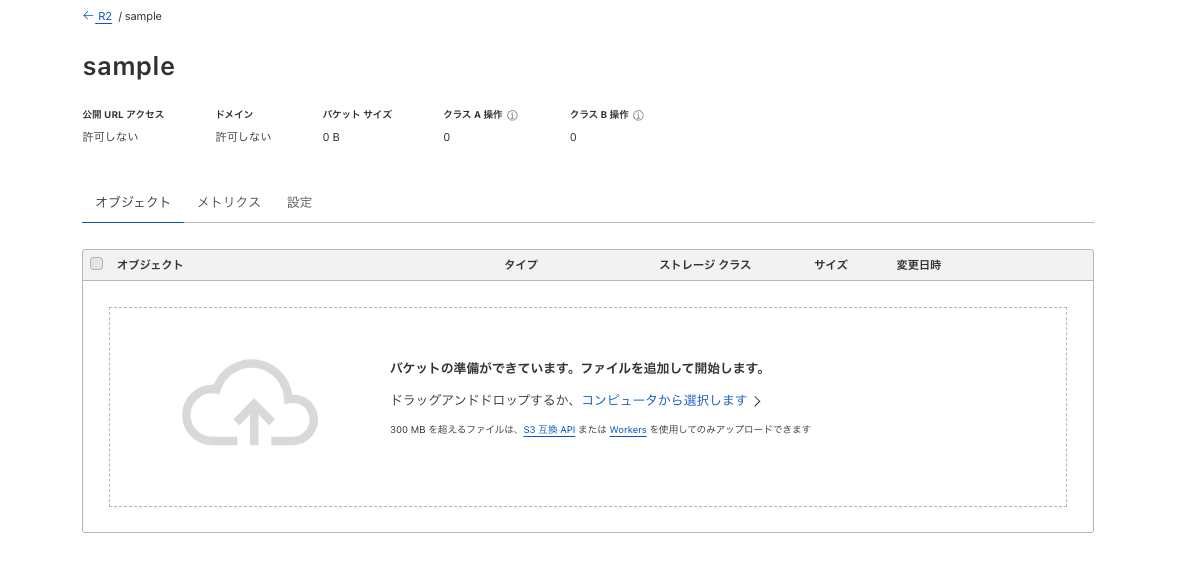1201x583 pixels.
Task: Click the cloud upload icon
Action: tap(250, 402)
